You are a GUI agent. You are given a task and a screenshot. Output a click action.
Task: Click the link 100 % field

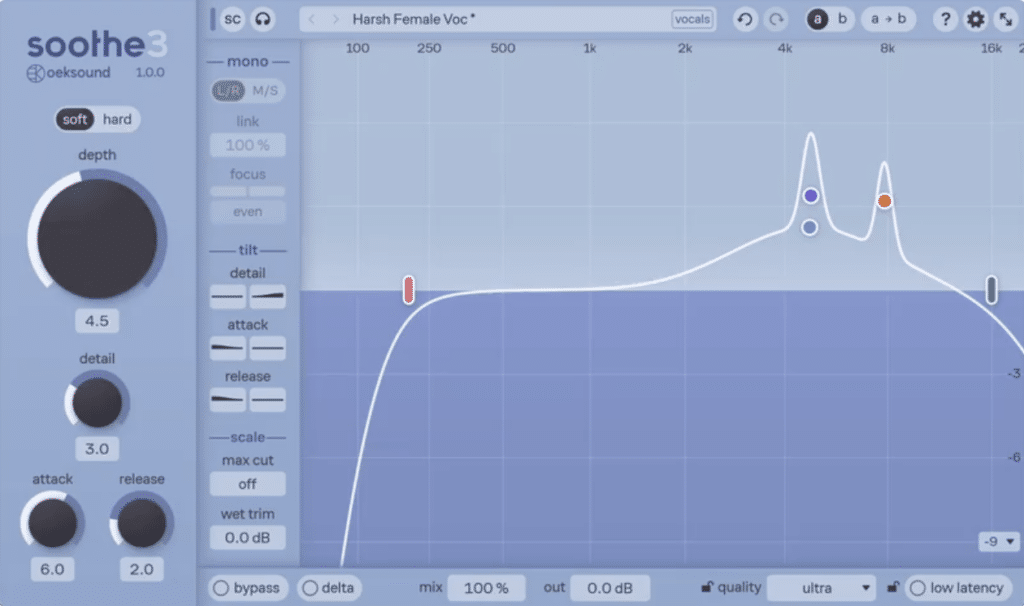coord(248,145)
